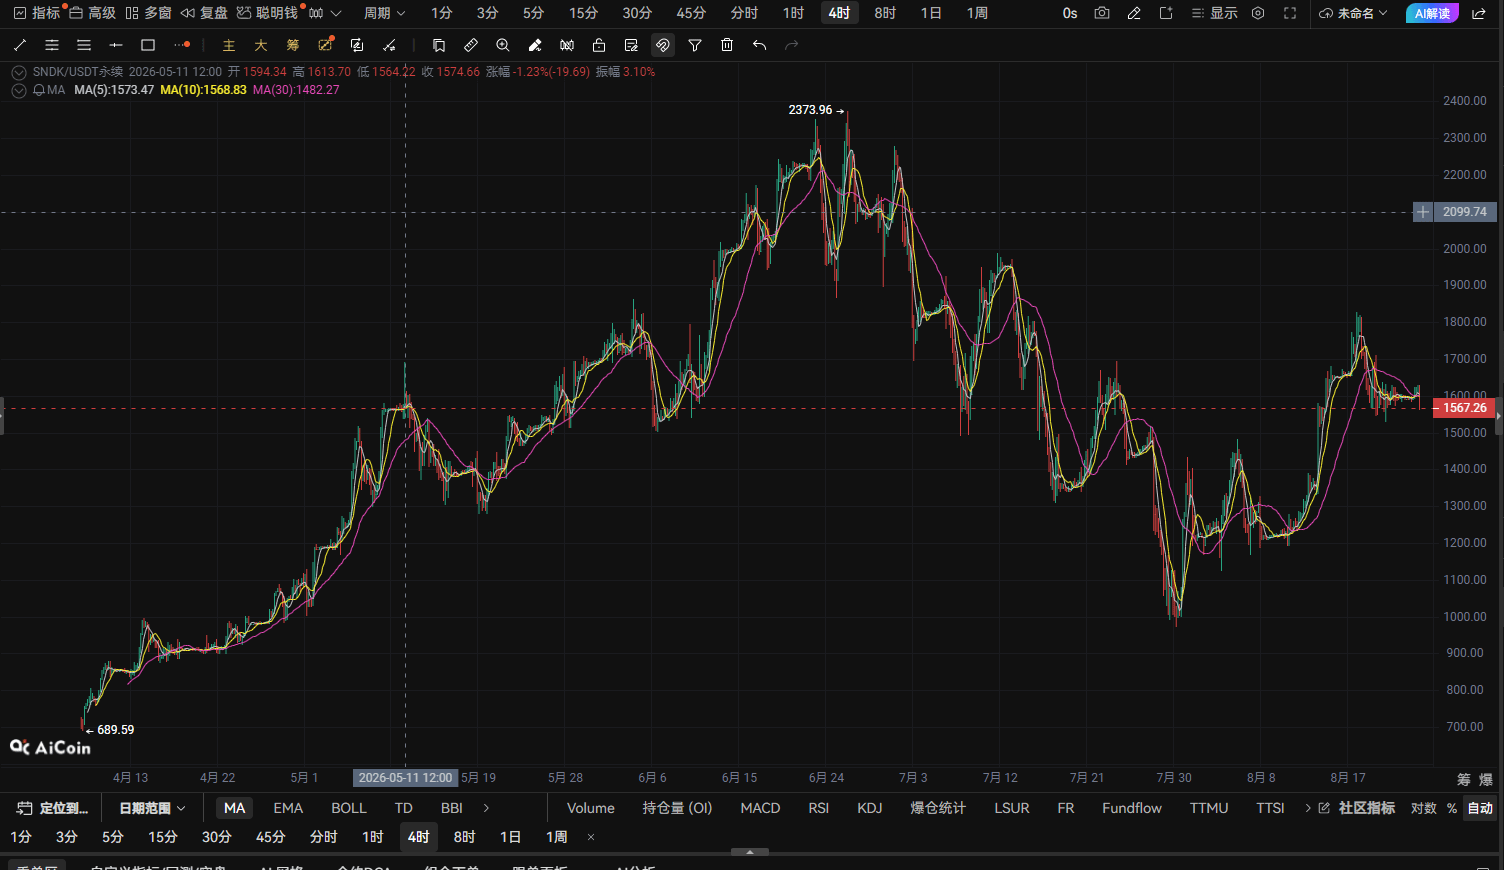Screen dimensions: 1504x870
Task: Toggle logarithmic scale 对数
Action: (x=1424, y=808)
